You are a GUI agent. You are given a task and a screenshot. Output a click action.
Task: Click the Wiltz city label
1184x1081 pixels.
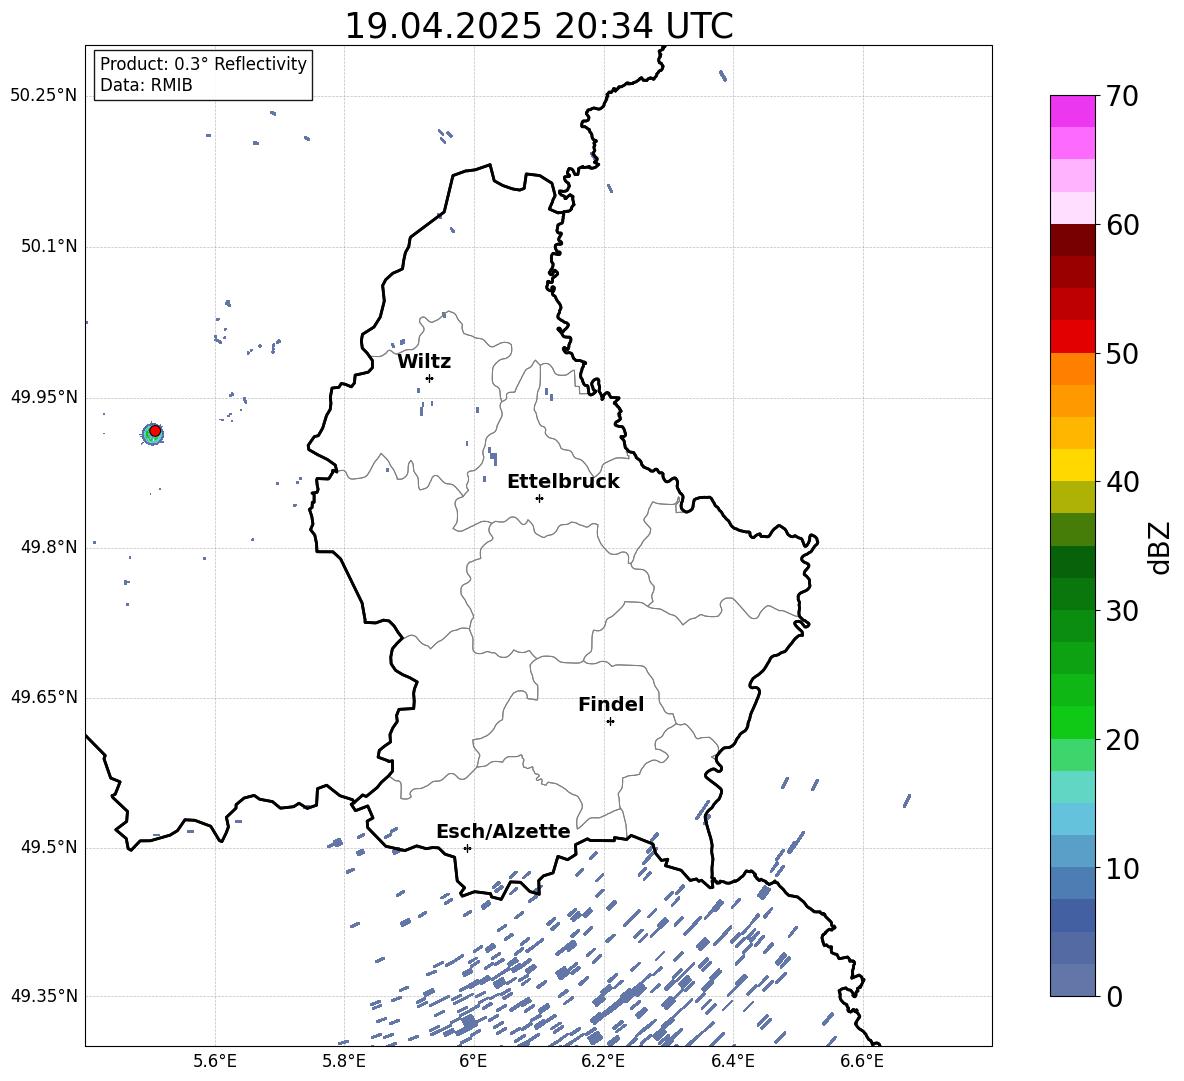[424, 362]
